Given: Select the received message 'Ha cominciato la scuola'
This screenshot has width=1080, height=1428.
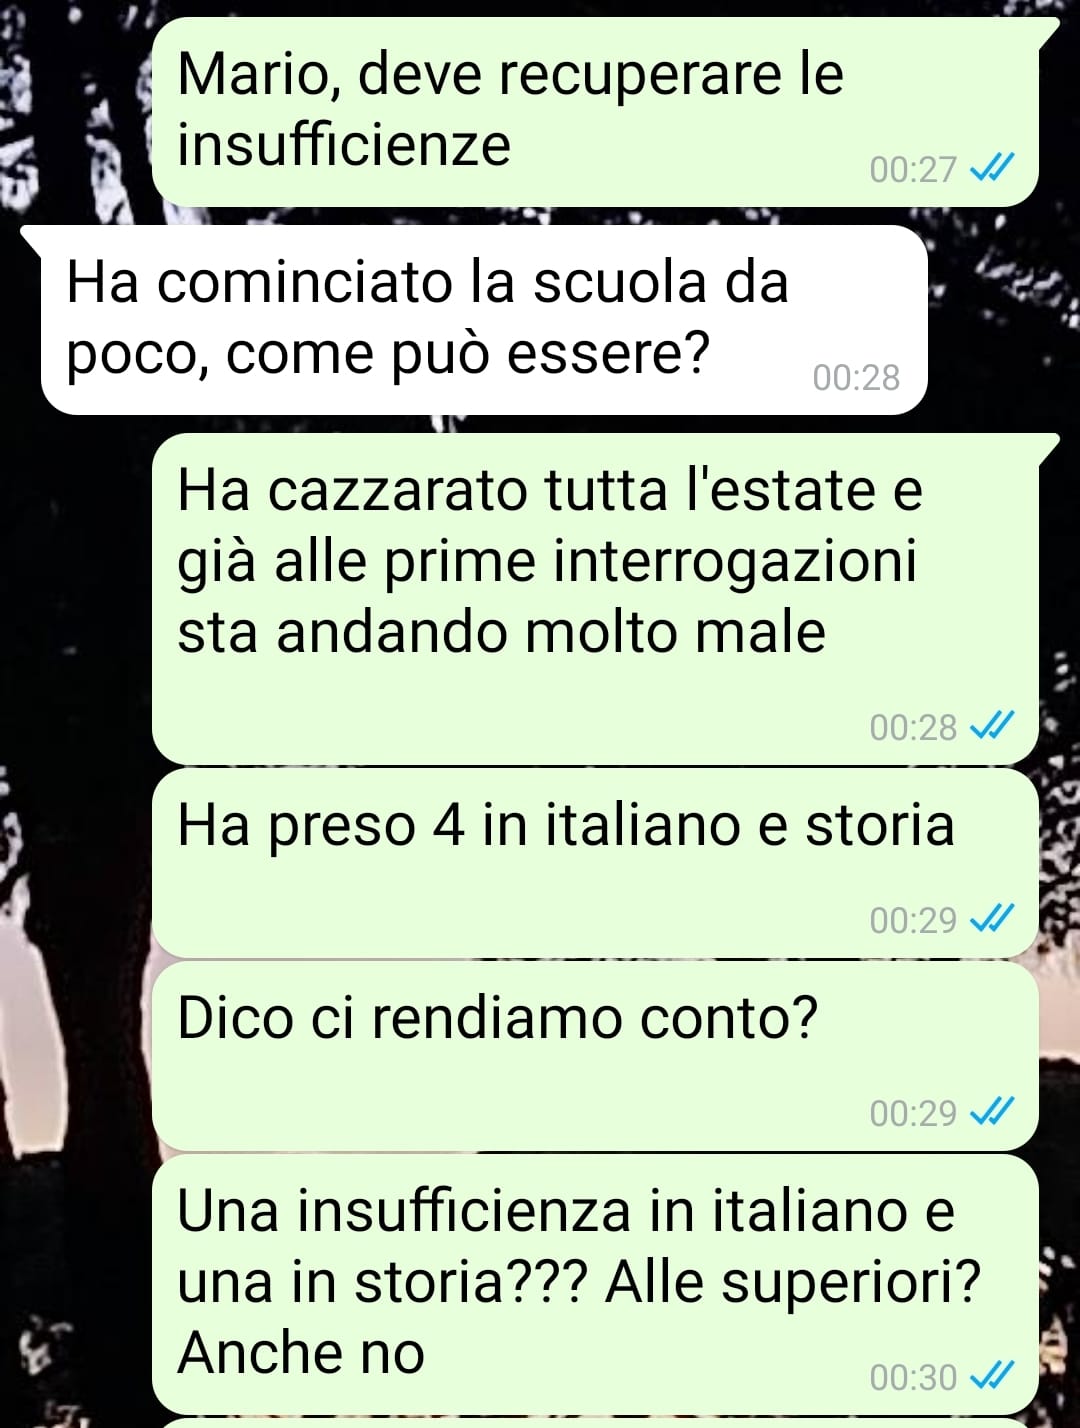Looking at the screenshot, I should click(x=484, y=320).
